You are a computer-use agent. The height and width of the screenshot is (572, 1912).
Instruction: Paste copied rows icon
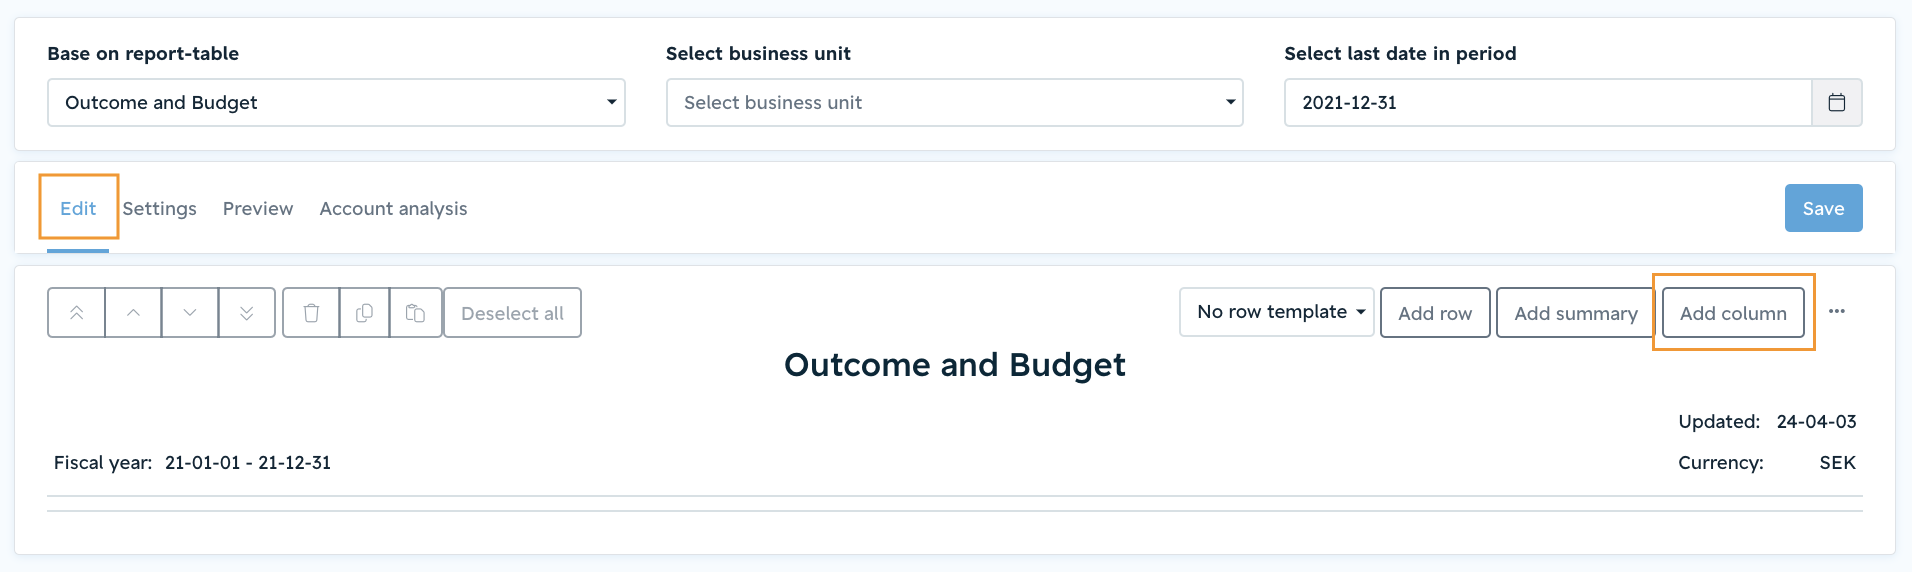(x=416, y=313)
